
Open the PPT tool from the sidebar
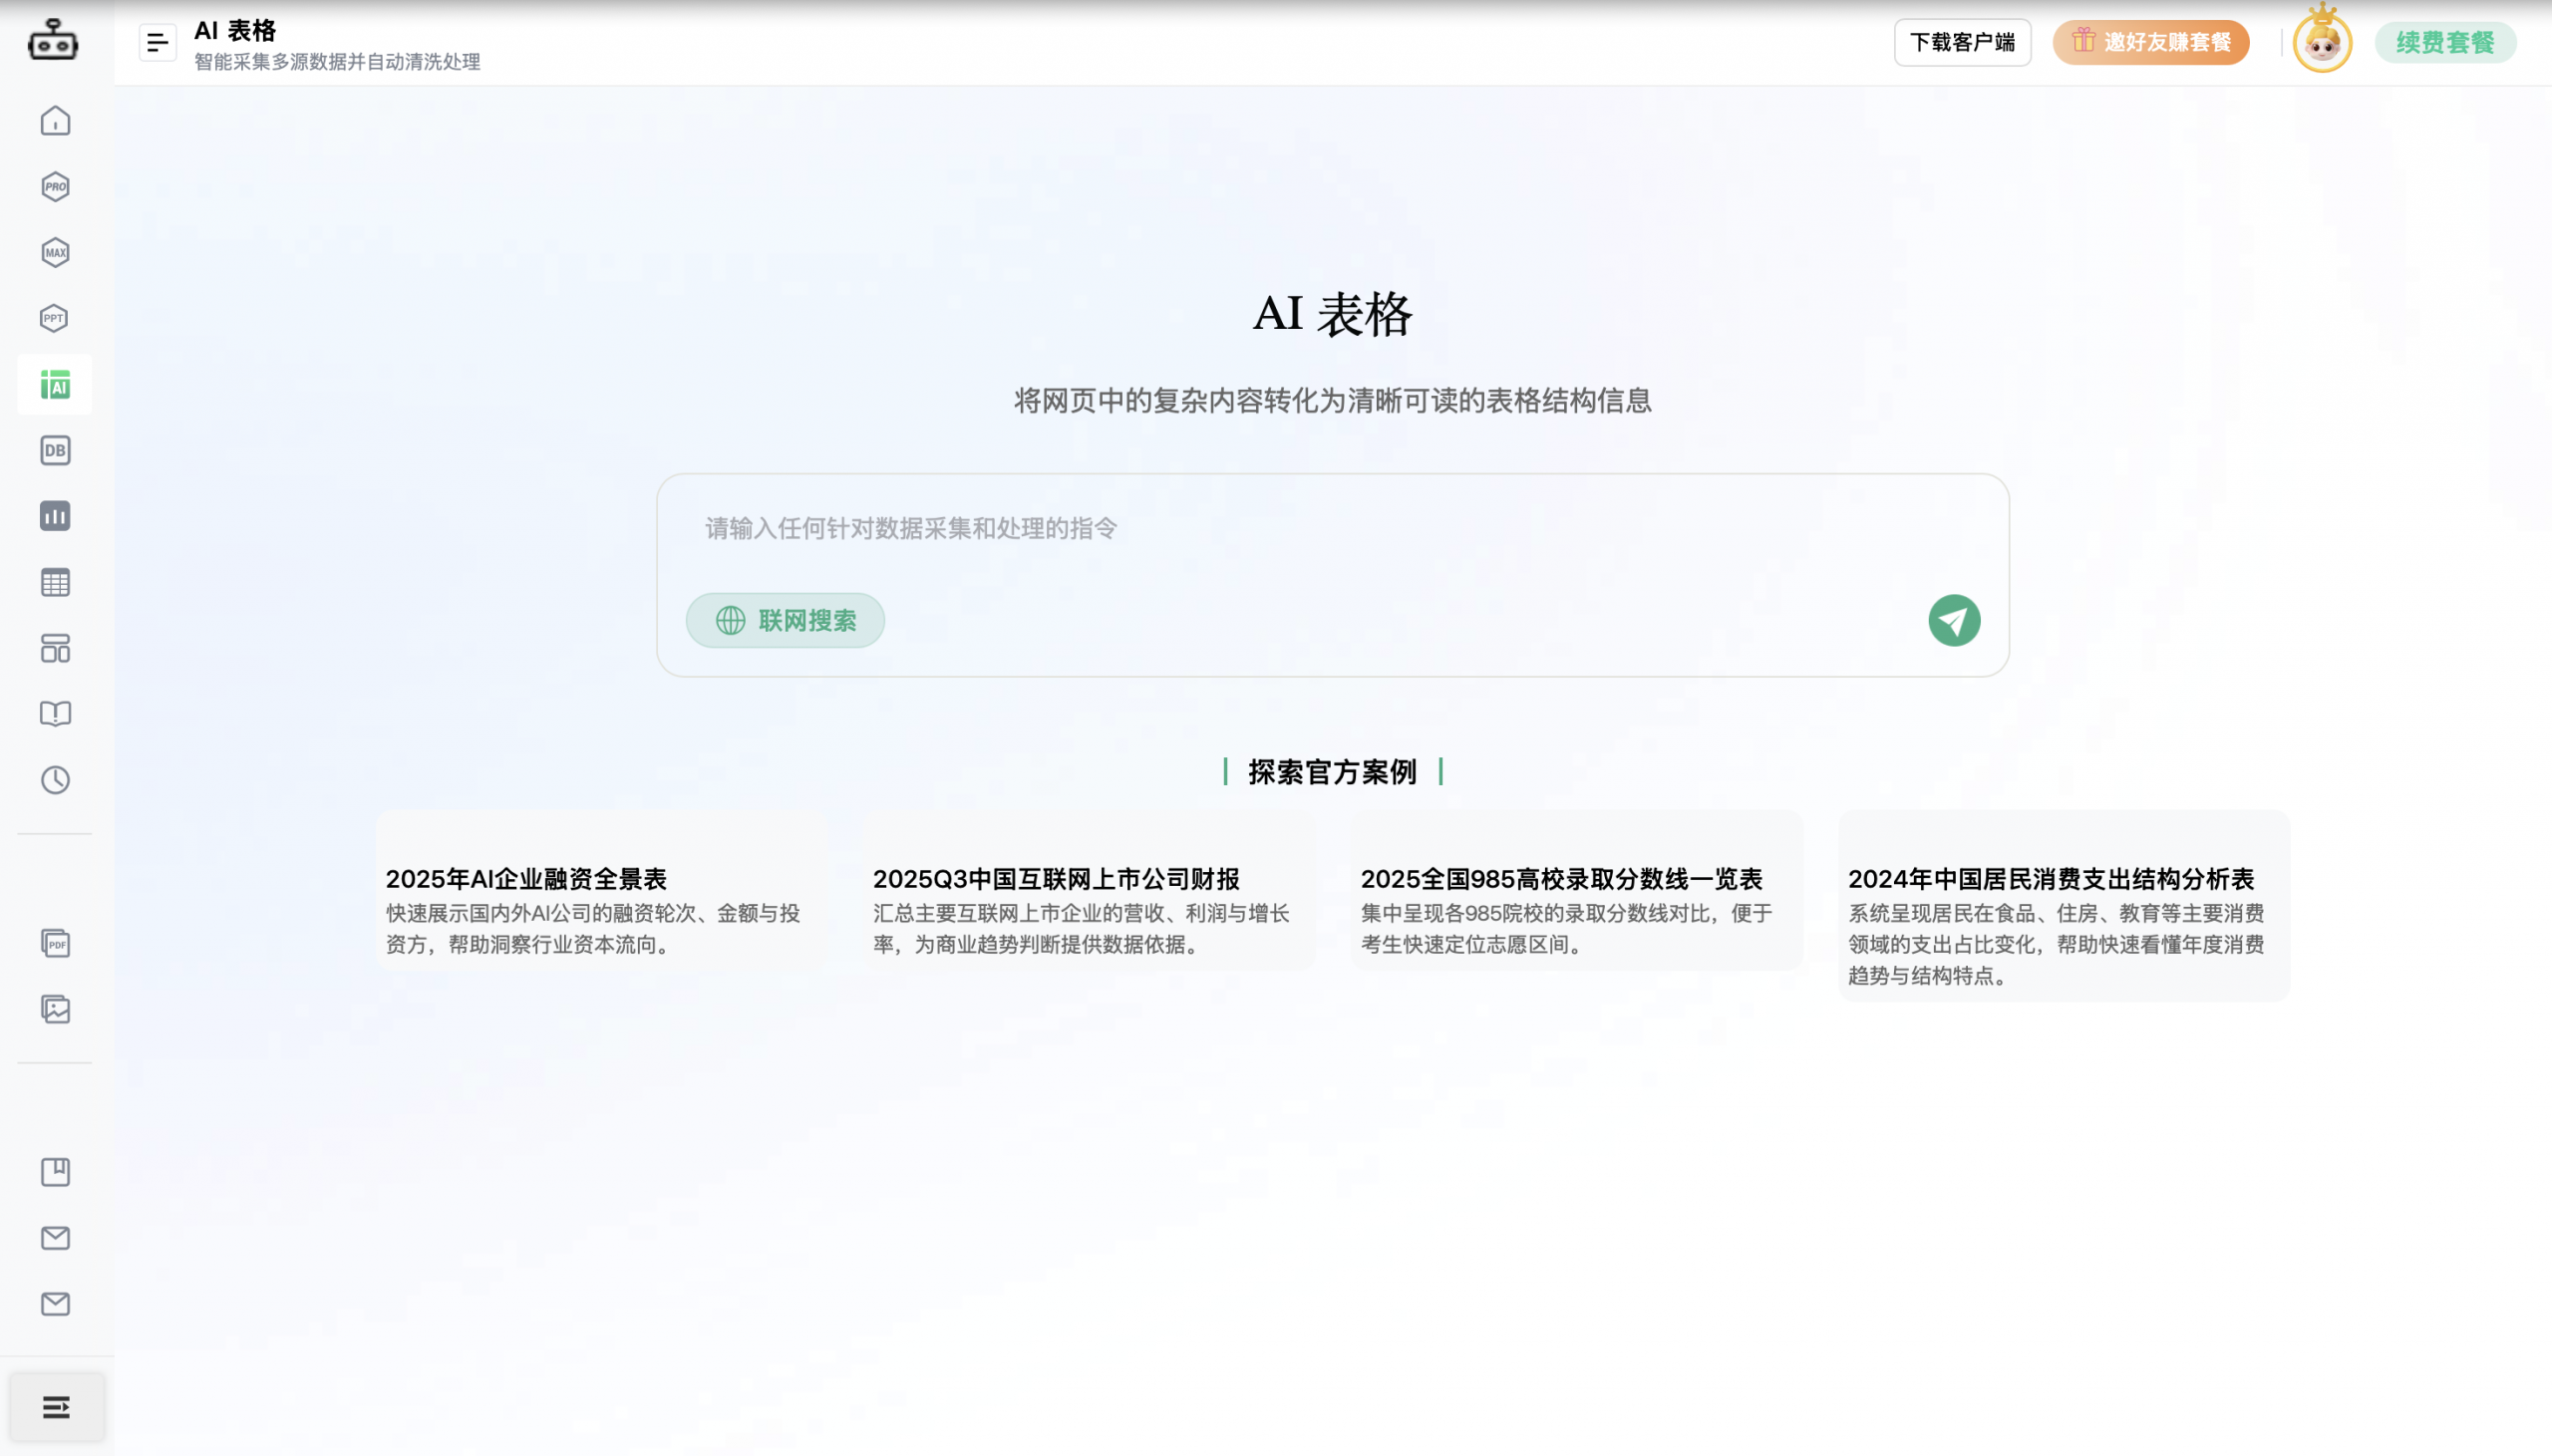tap(55, 318)
